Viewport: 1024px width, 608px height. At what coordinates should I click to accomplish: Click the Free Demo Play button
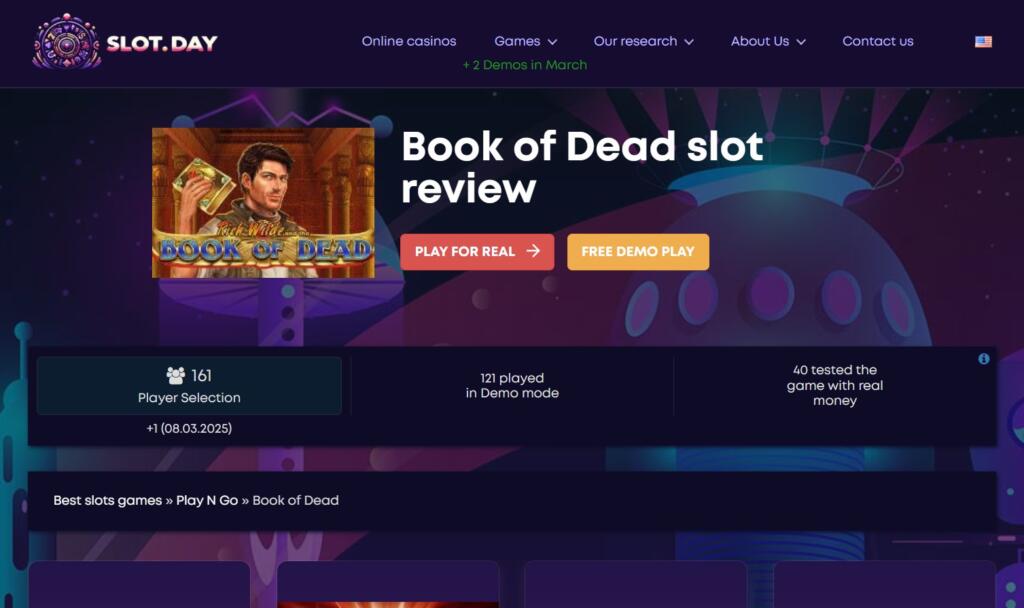point(638,251)
